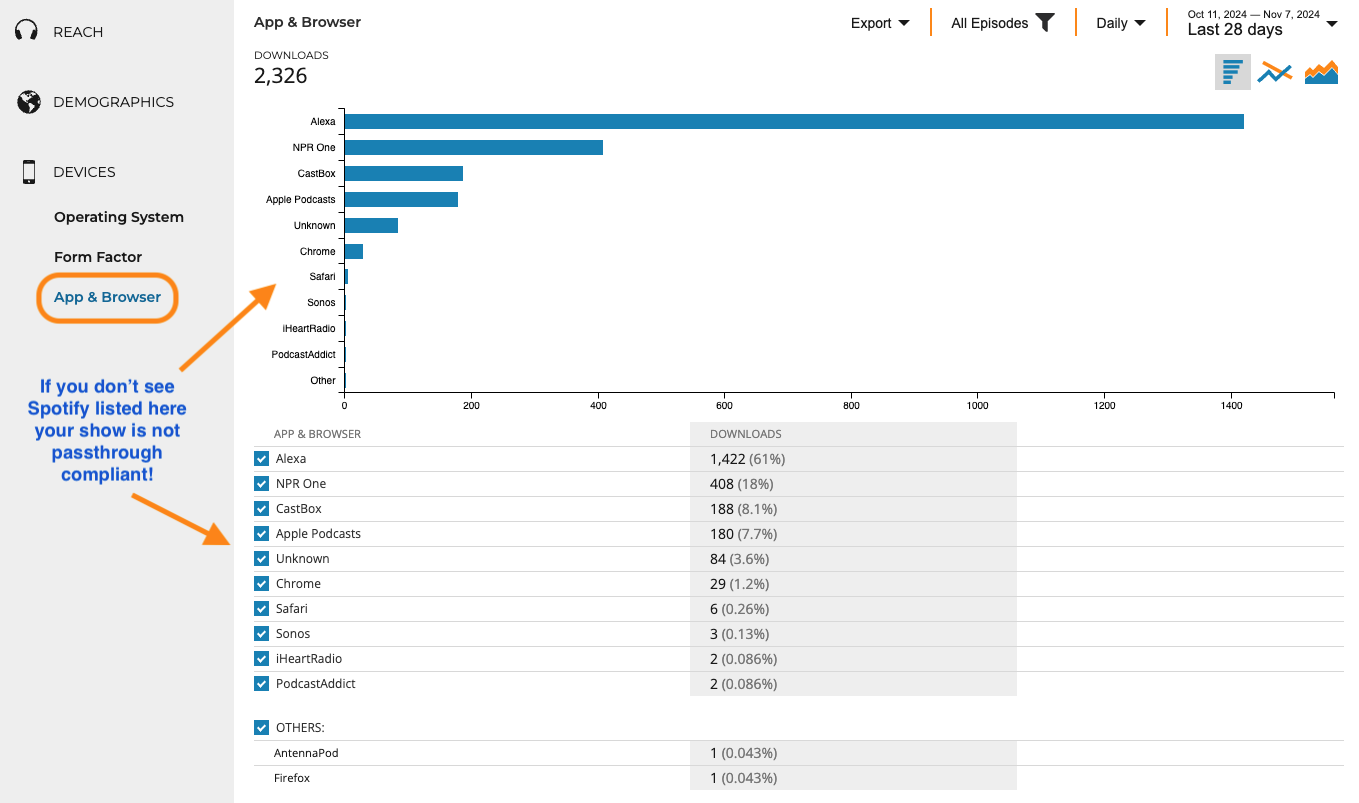Select the horizontal bar chart view icon
The height and width of the screenshot is (803, 1359).
pos(1233,72)
